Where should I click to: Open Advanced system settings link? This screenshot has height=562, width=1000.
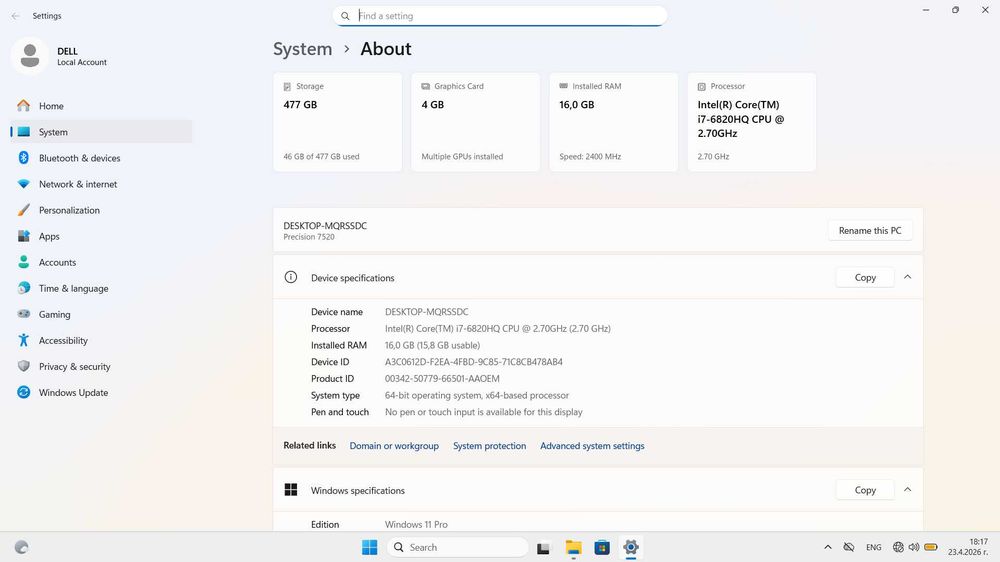(592, 446)
